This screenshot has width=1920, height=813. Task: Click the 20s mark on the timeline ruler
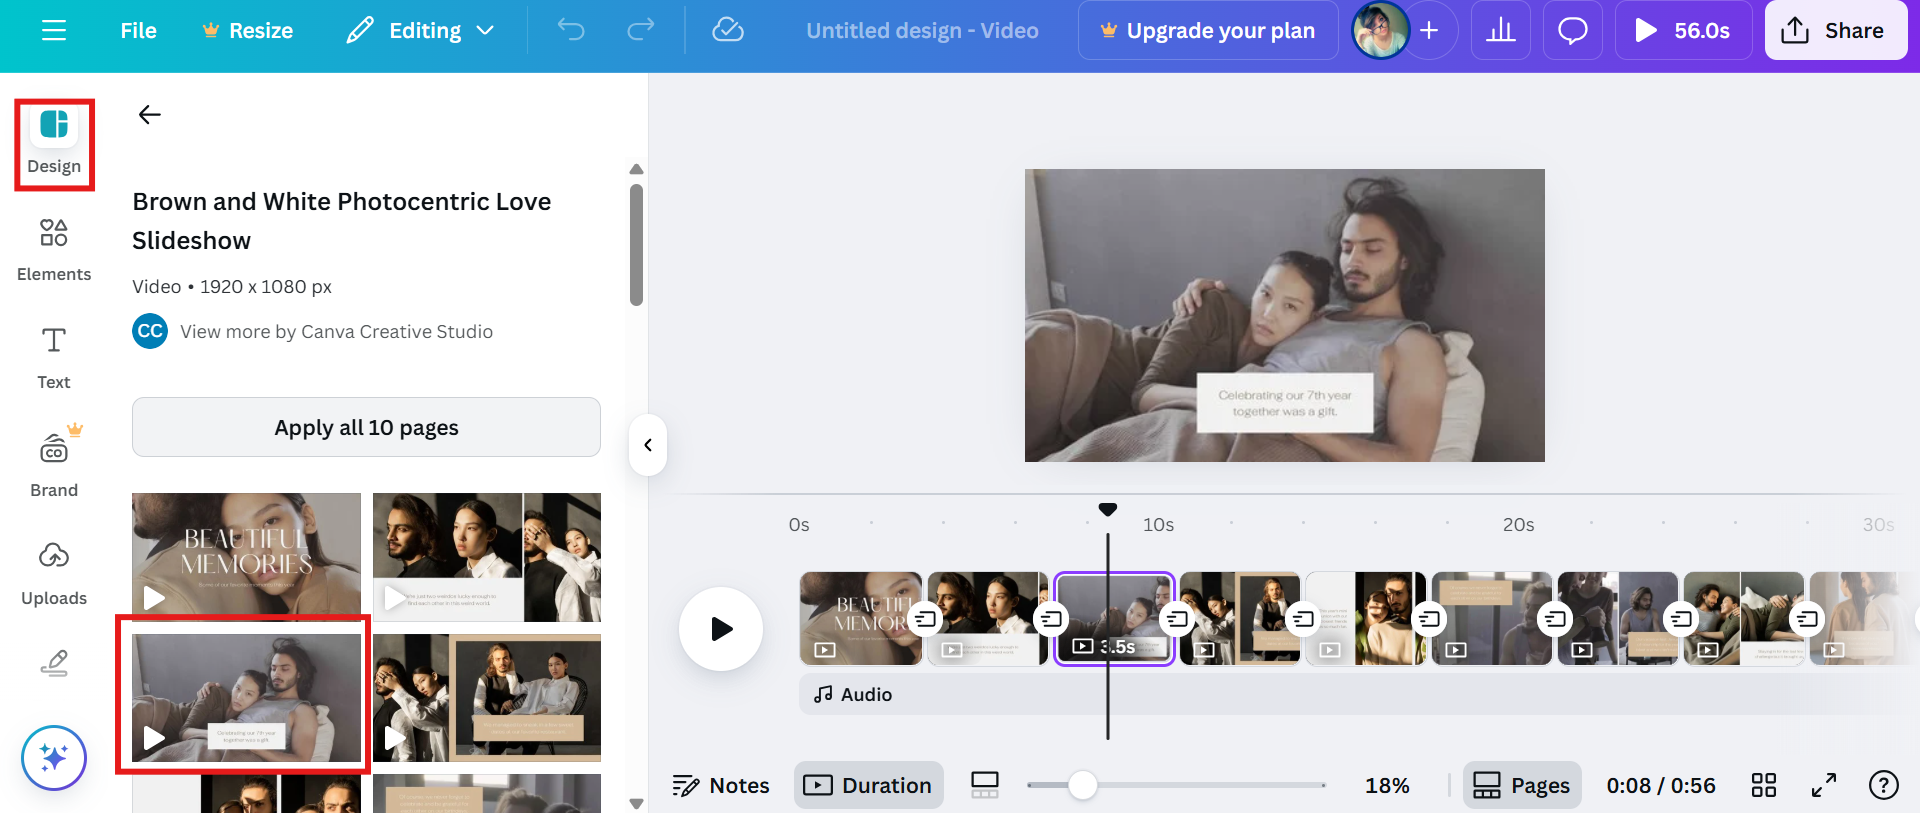pos(1519,525)
